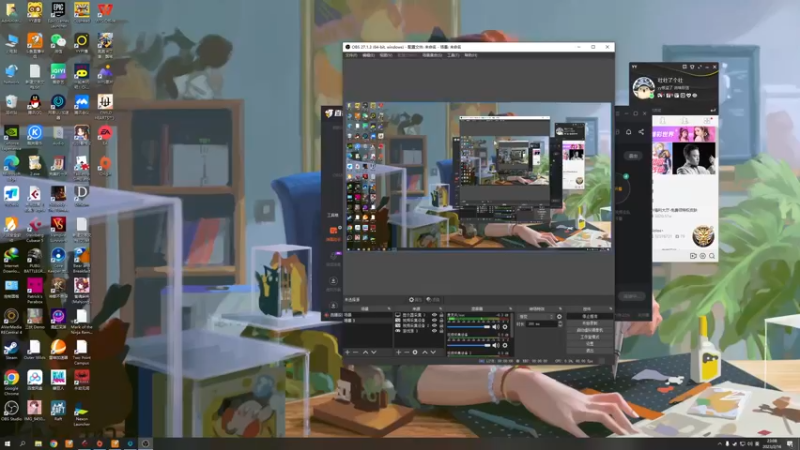Pop out the Scenes dock via header icon

click(x=389, y=309)
